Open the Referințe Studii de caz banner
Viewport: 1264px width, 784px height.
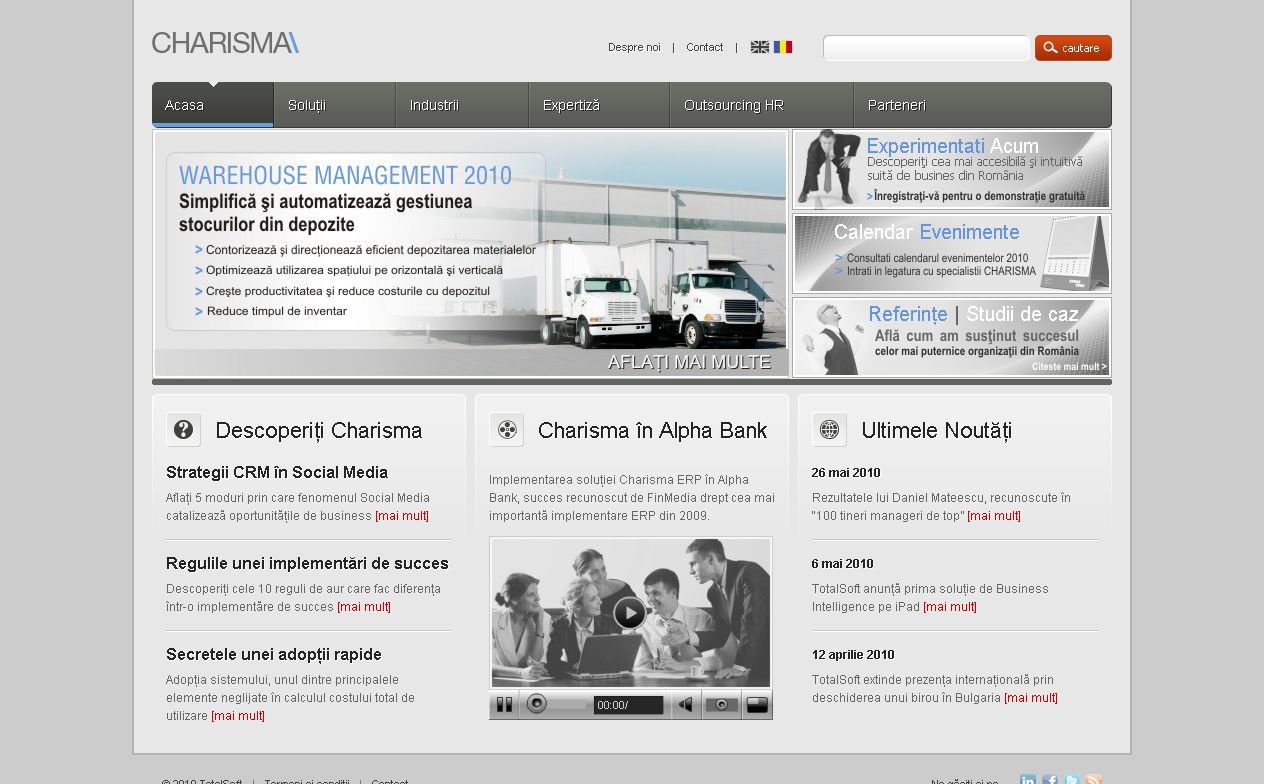[x=951, y=337]
